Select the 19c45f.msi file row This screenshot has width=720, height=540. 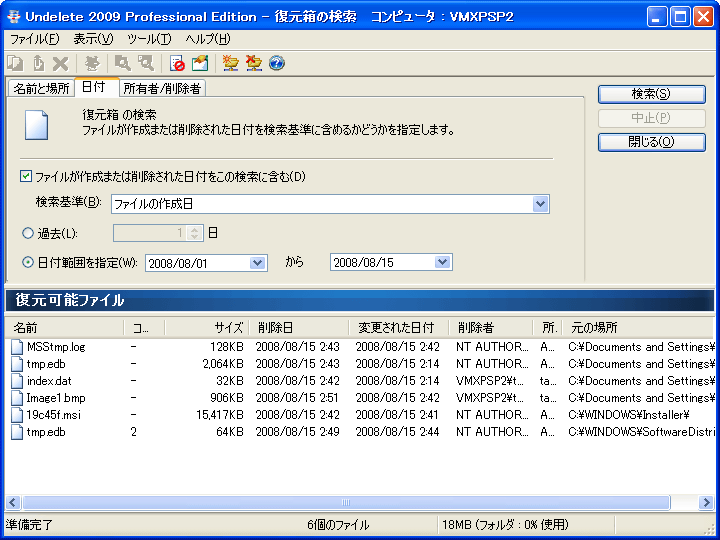(x=360, y=415)
